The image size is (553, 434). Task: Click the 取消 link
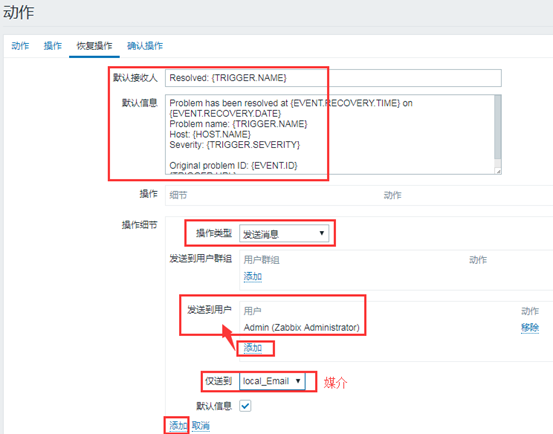[x=201, y=426]
